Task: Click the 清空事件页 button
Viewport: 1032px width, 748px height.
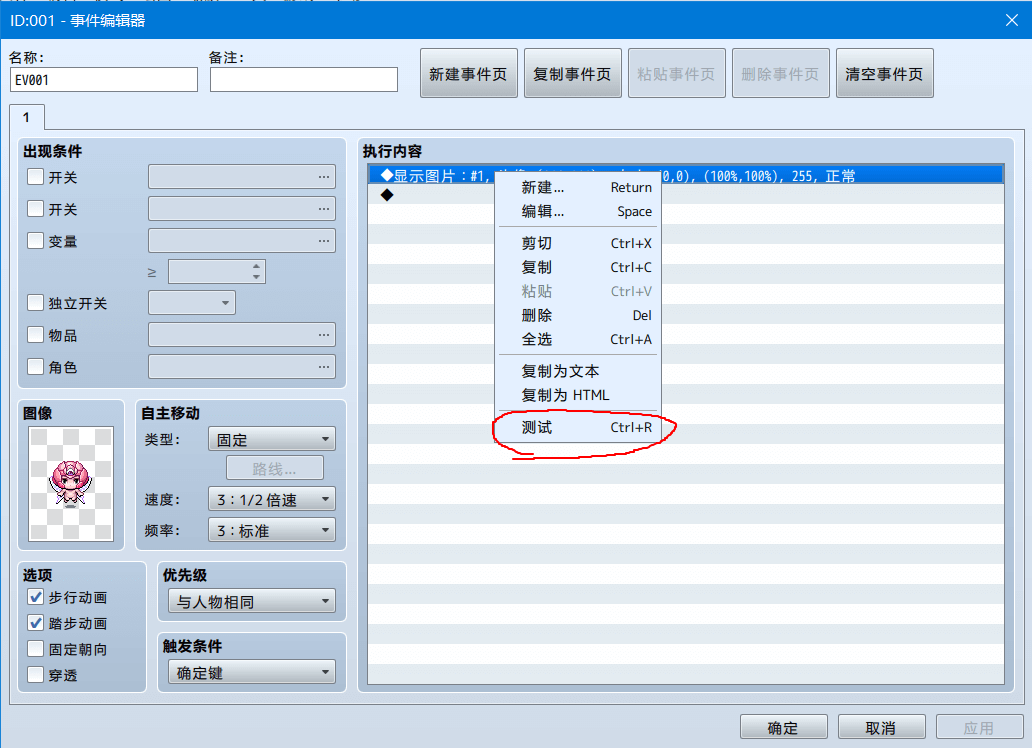Action: click(x=885, y=73)
